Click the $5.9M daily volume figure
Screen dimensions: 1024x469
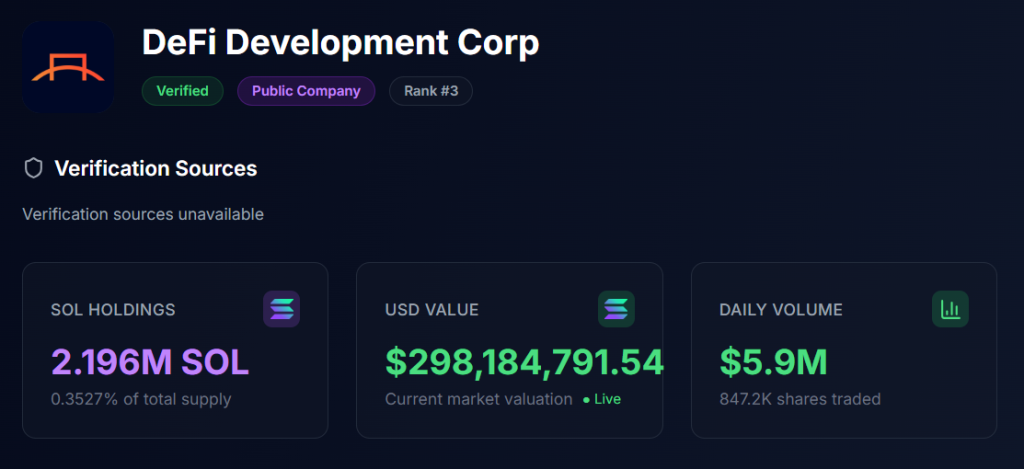pyautogui.click(x=773, y=363)
